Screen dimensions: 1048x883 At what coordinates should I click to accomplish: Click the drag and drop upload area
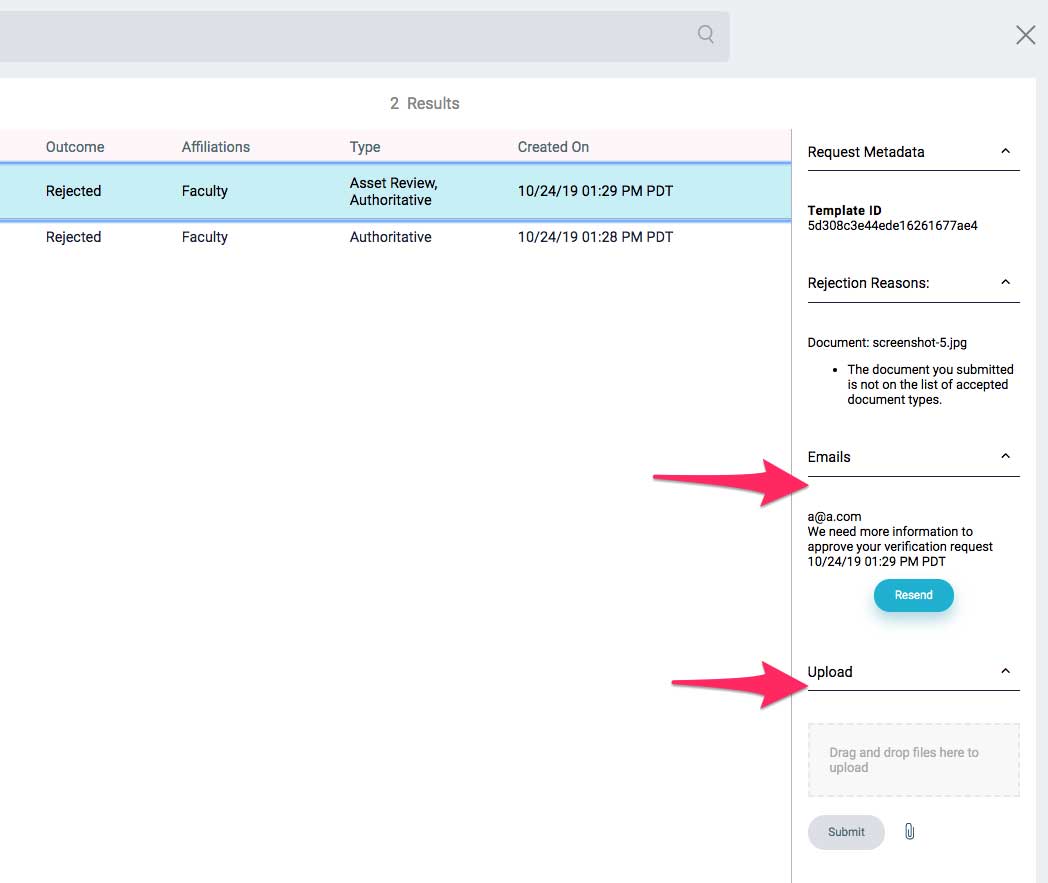point(913,759)
